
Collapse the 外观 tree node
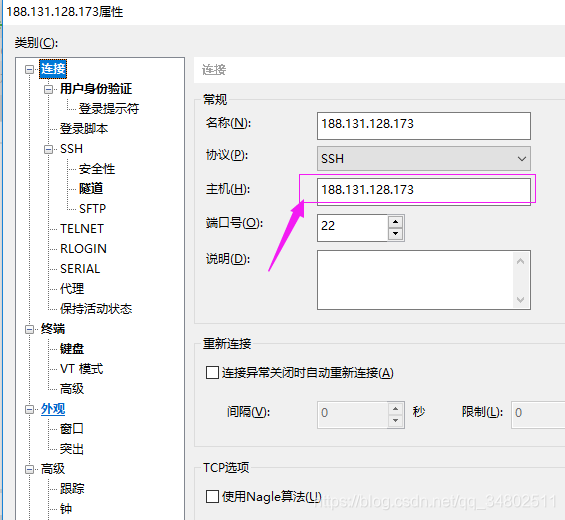coord(30,409)
